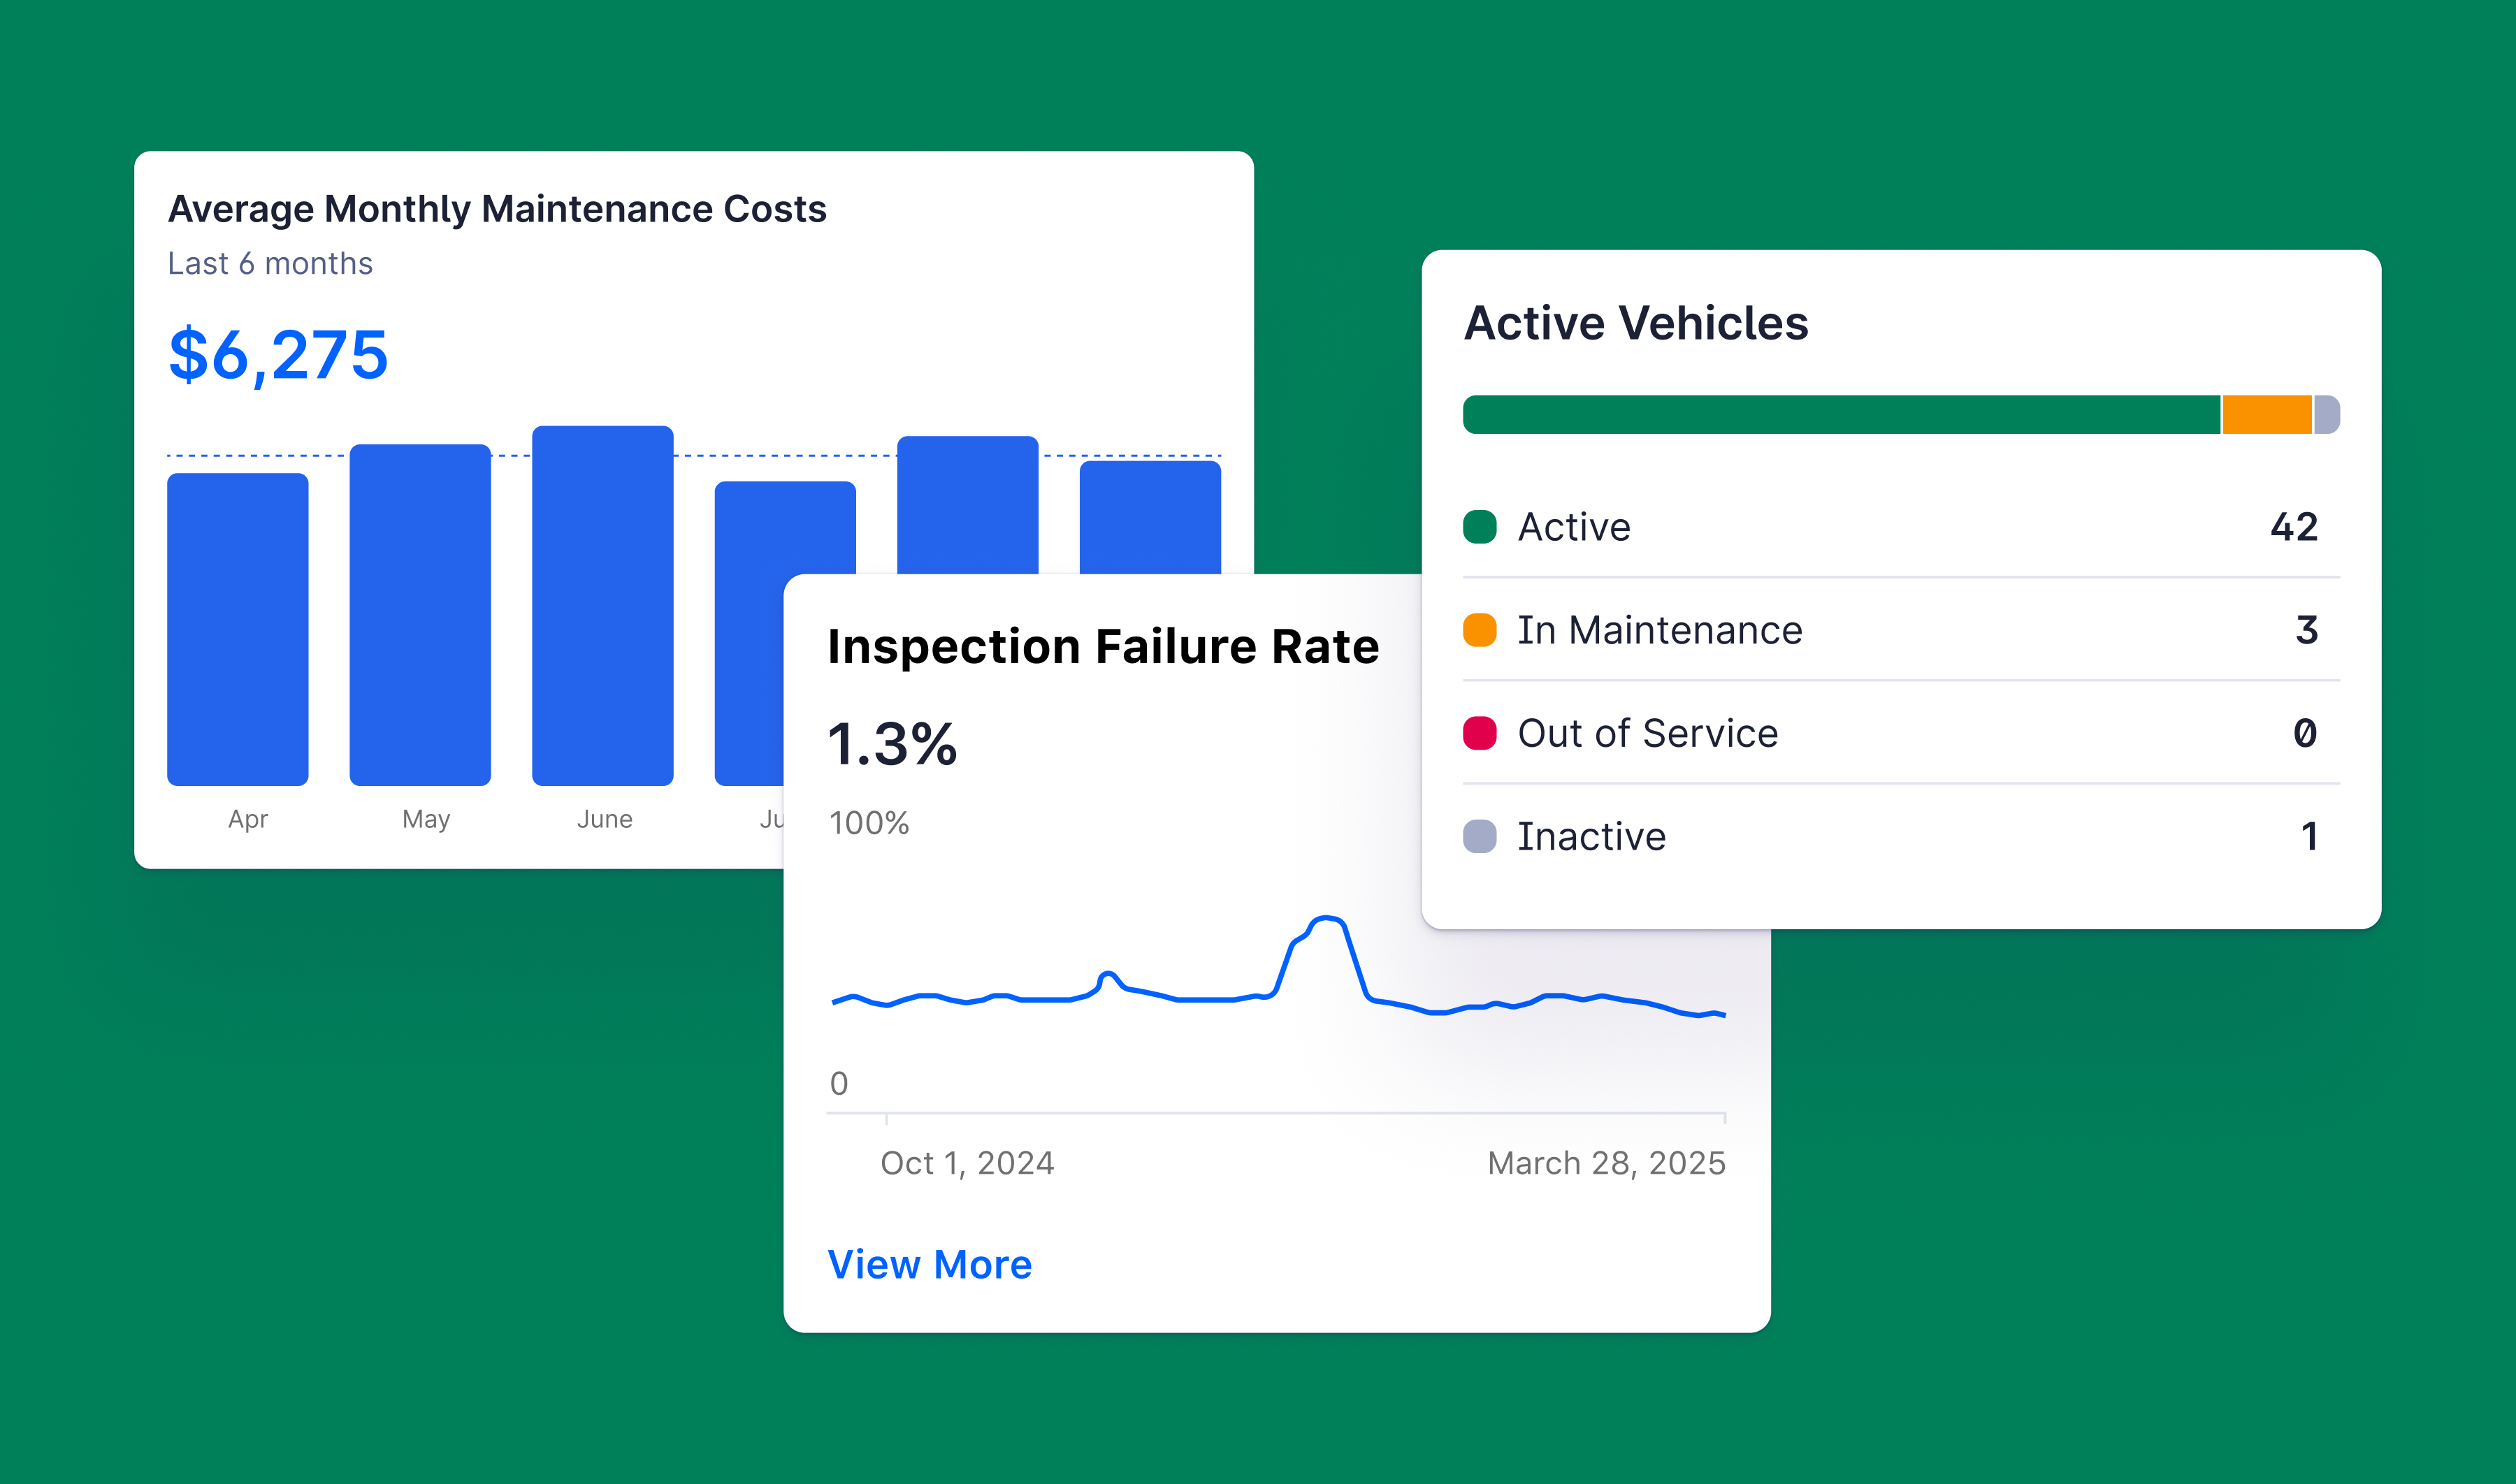
Task: Click the View More link
Action: (929, 1265)
